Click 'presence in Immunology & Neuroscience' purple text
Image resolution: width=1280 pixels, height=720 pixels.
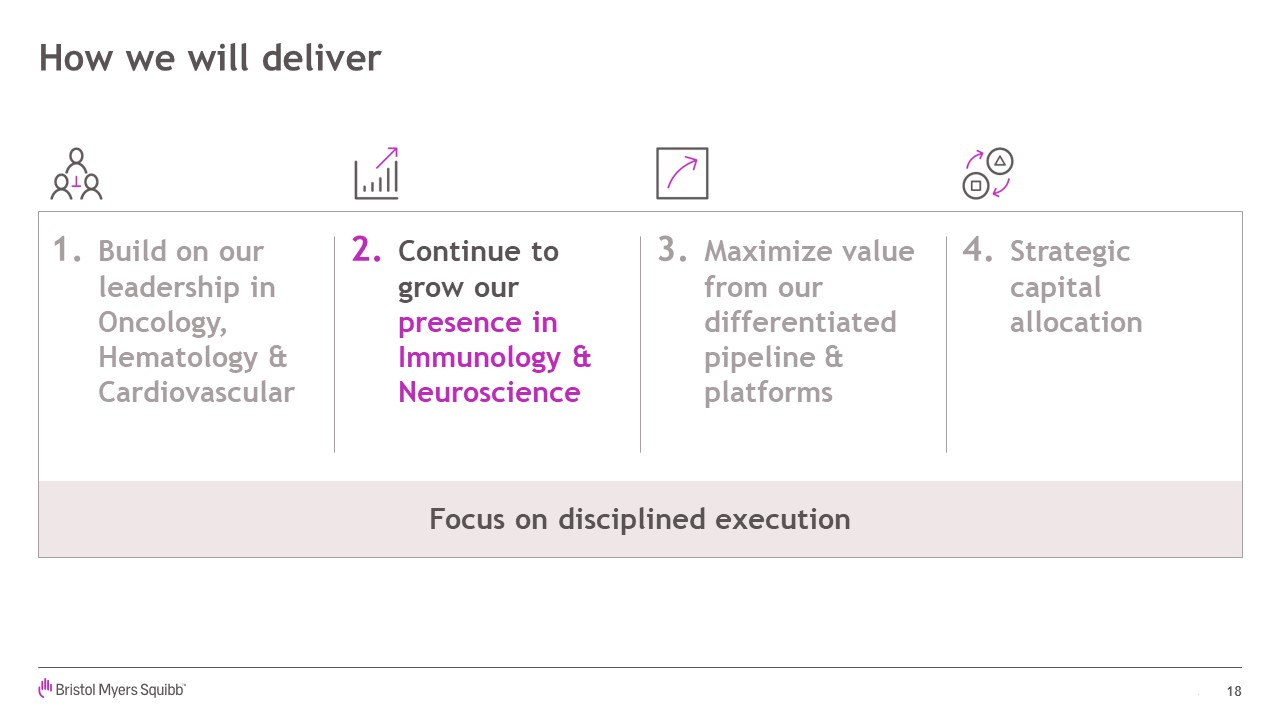click(494, 357)
